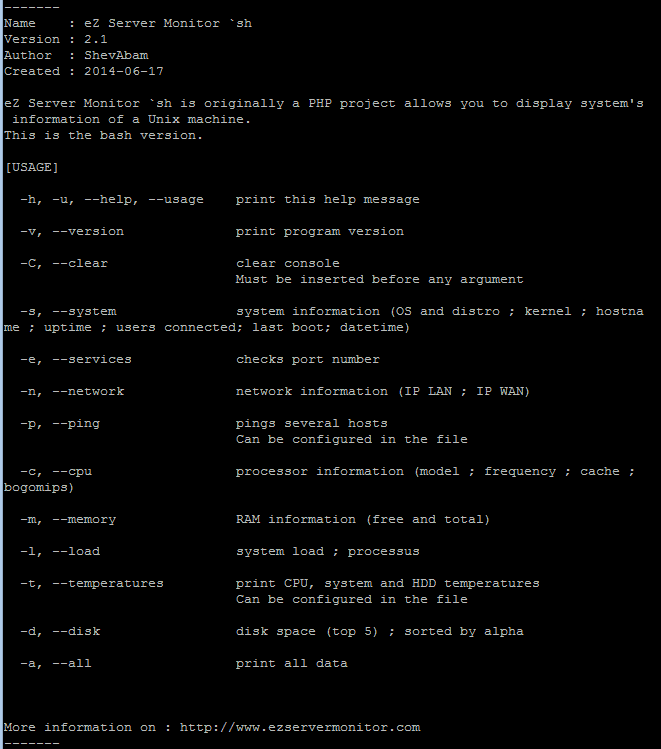Click the --all option flag

[x=72, y=663]
